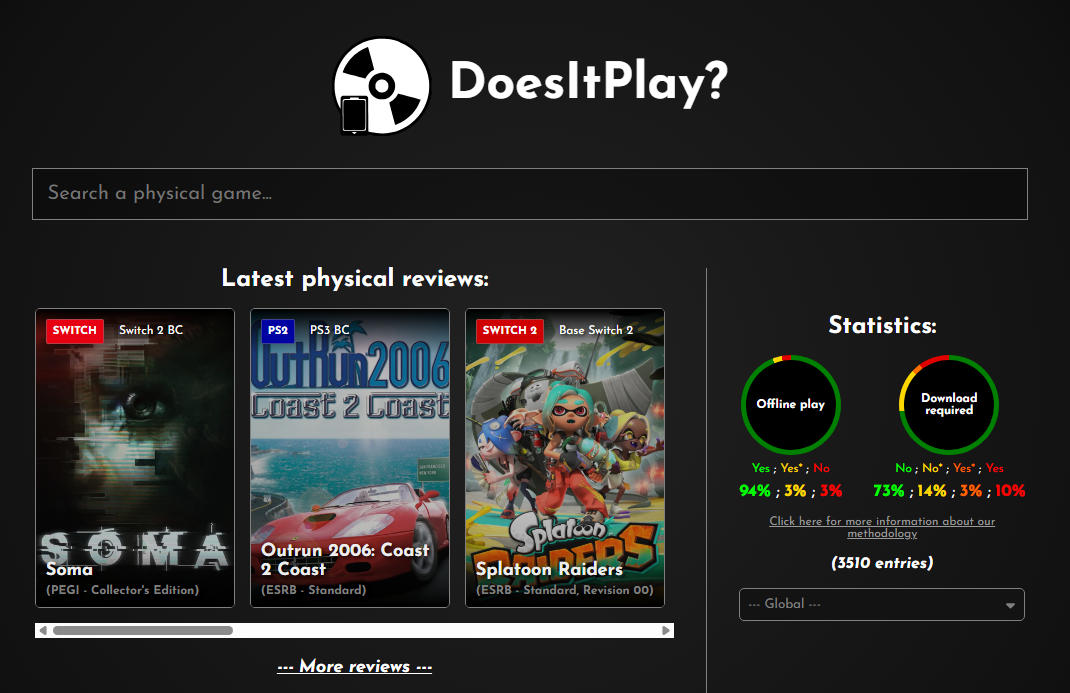The height and width of the screenshot is (693, 1070).
Task: Click the (3510 entries) text
Action: point(882,563)
